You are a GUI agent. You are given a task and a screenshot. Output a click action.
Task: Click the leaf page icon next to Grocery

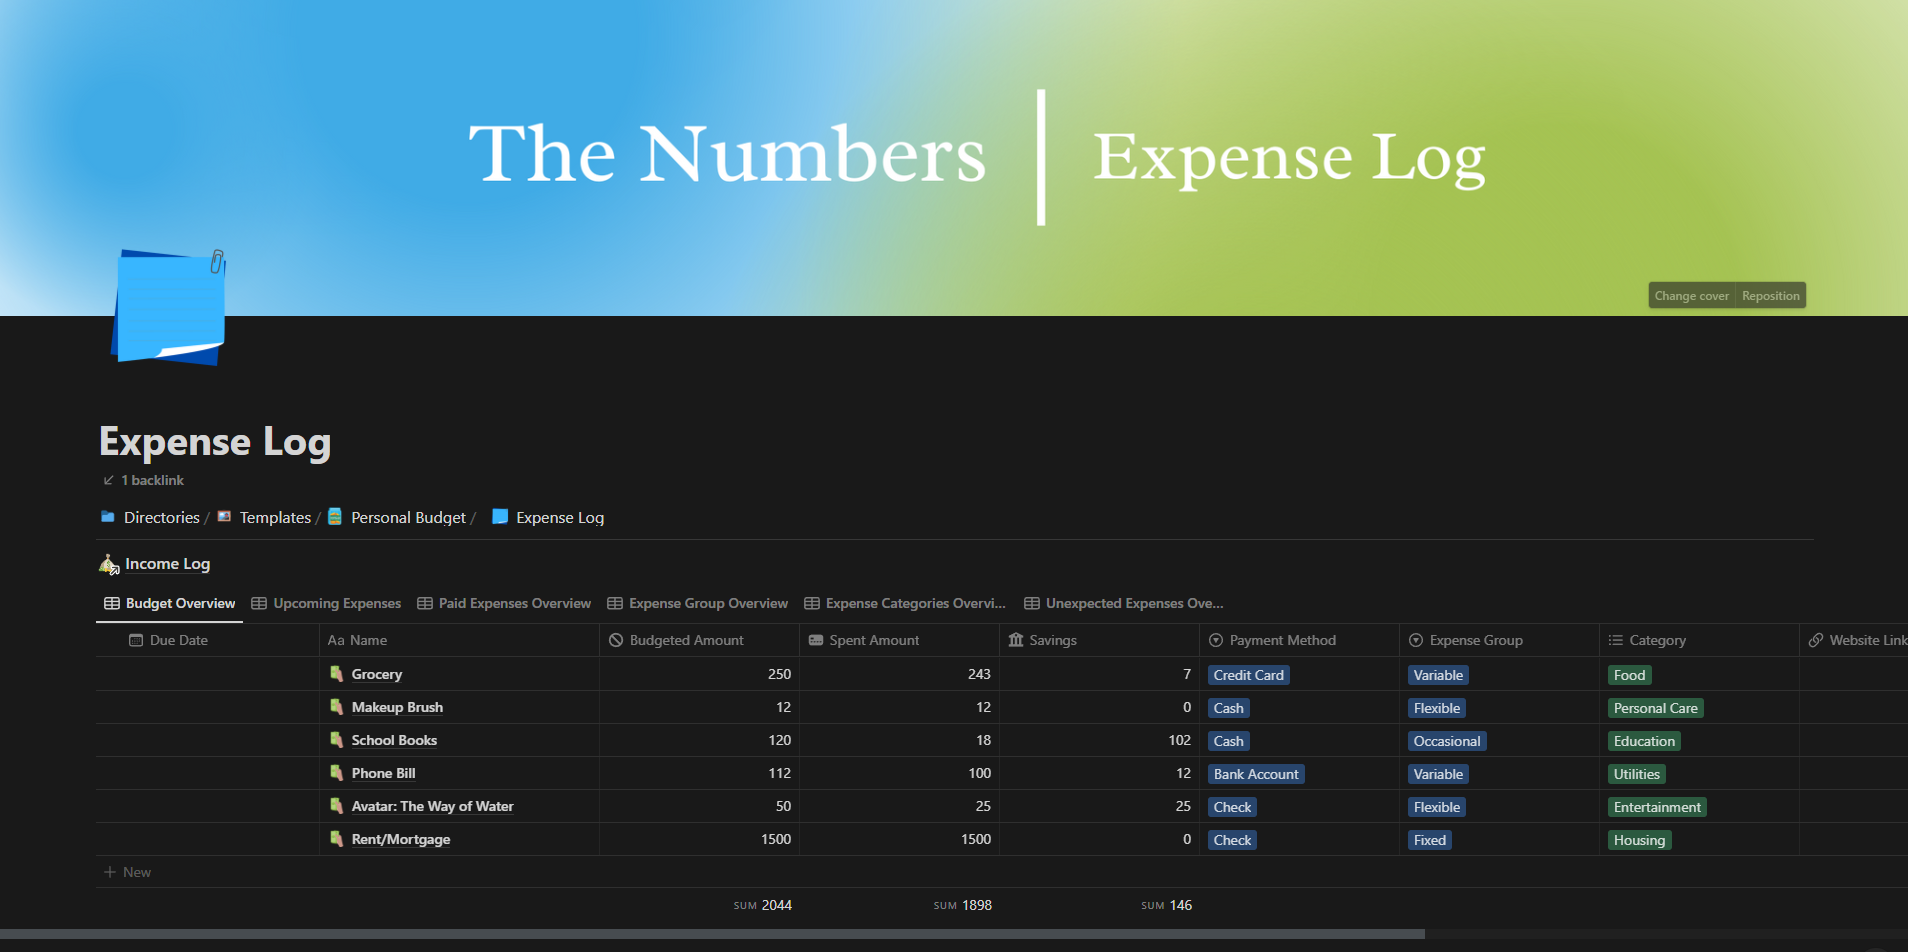click(x=337, y=674)
